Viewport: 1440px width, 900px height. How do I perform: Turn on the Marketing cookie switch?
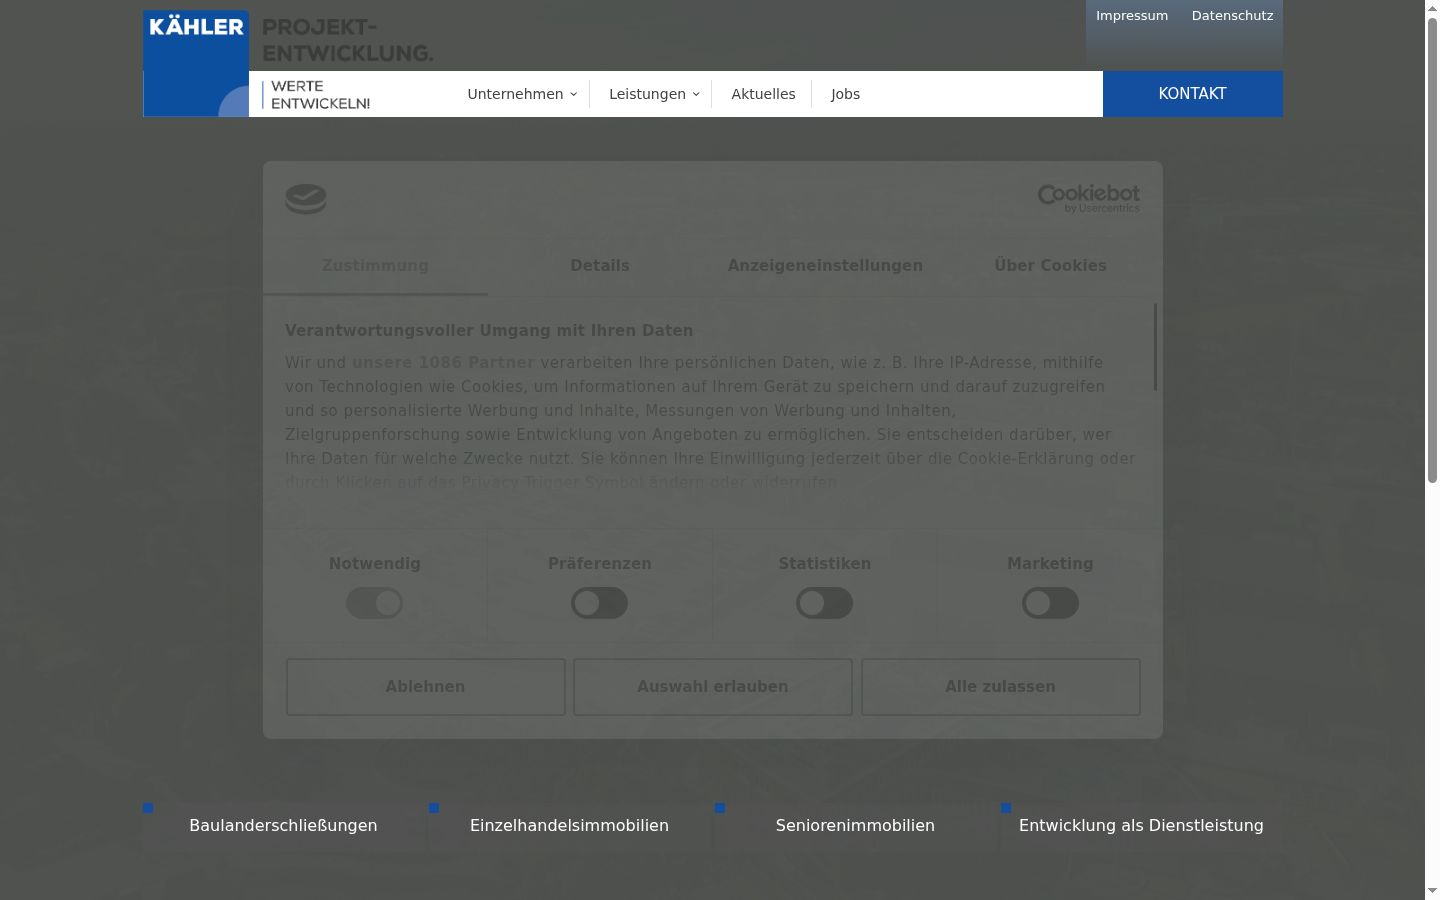coord(1050,603)
